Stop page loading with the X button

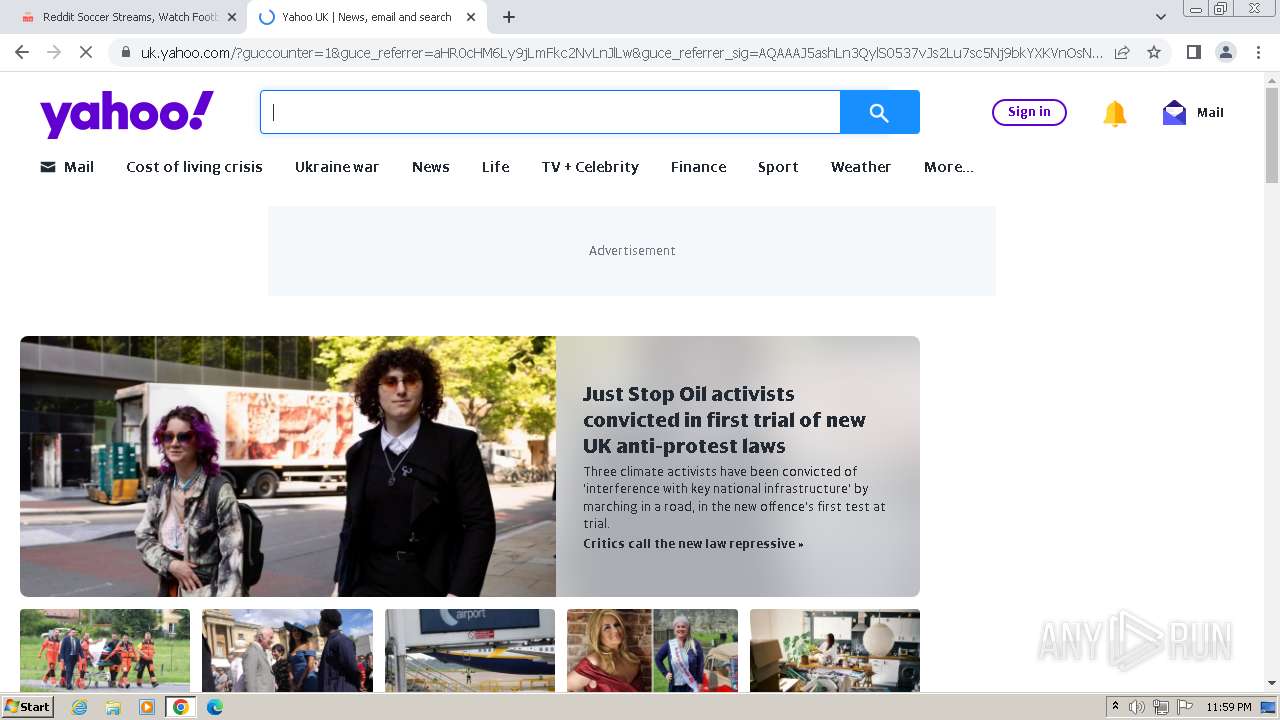[x=86, y=52]
